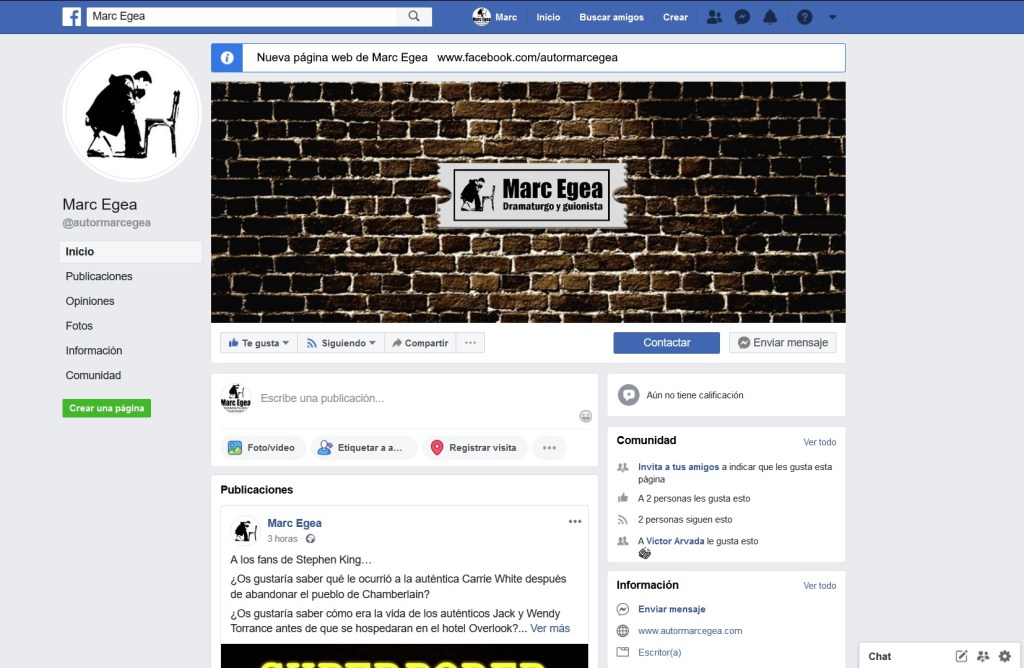
Task: Open the Messenger icon in top bar
Action: (742, 17)
